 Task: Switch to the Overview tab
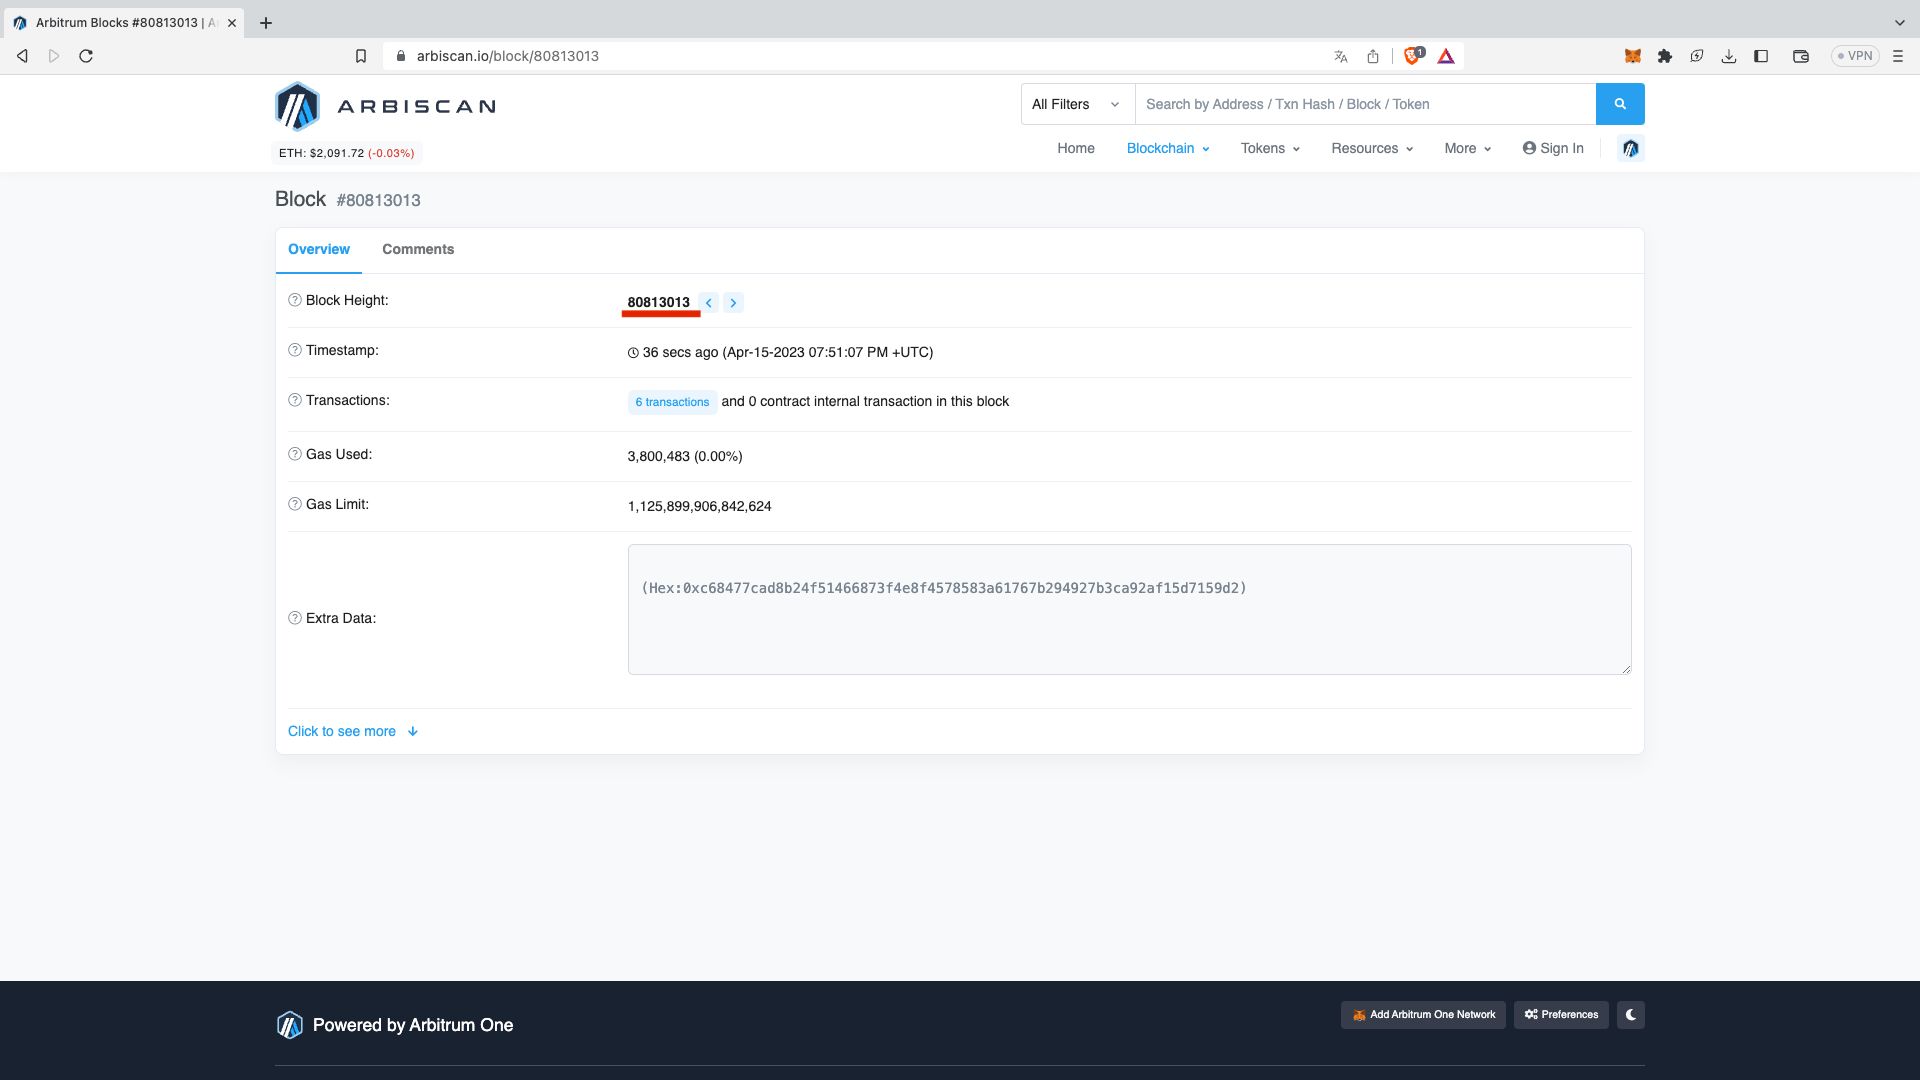pyautogui.click(x=319, y=250)
